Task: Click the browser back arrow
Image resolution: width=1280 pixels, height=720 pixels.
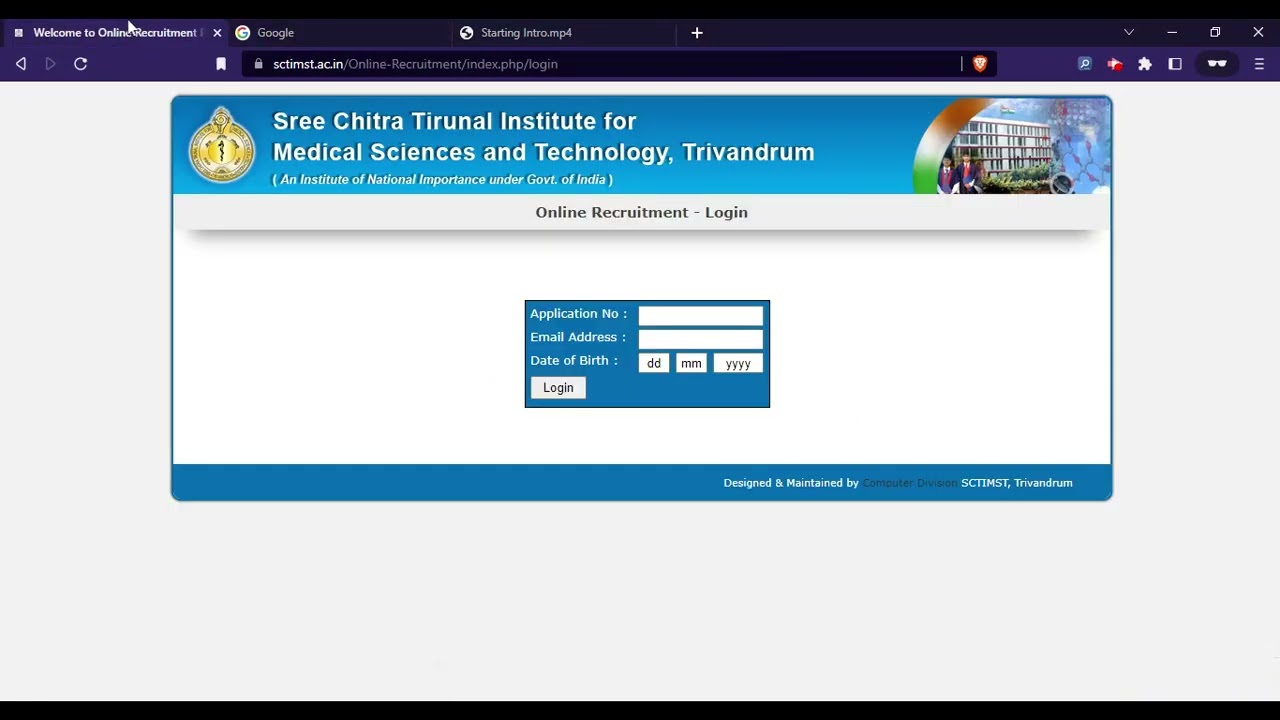Action: pyautogui.click(x=21, y=64)
